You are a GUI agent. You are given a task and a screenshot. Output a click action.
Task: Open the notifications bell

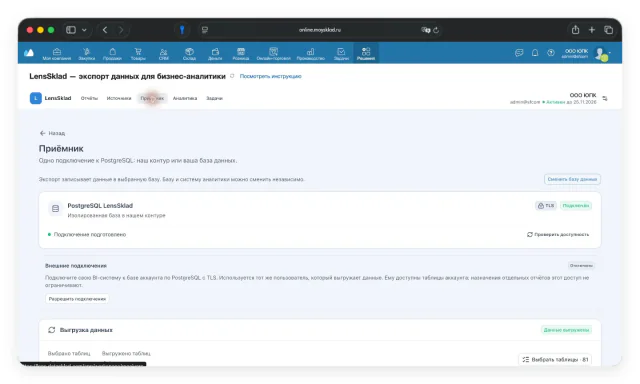535,53
